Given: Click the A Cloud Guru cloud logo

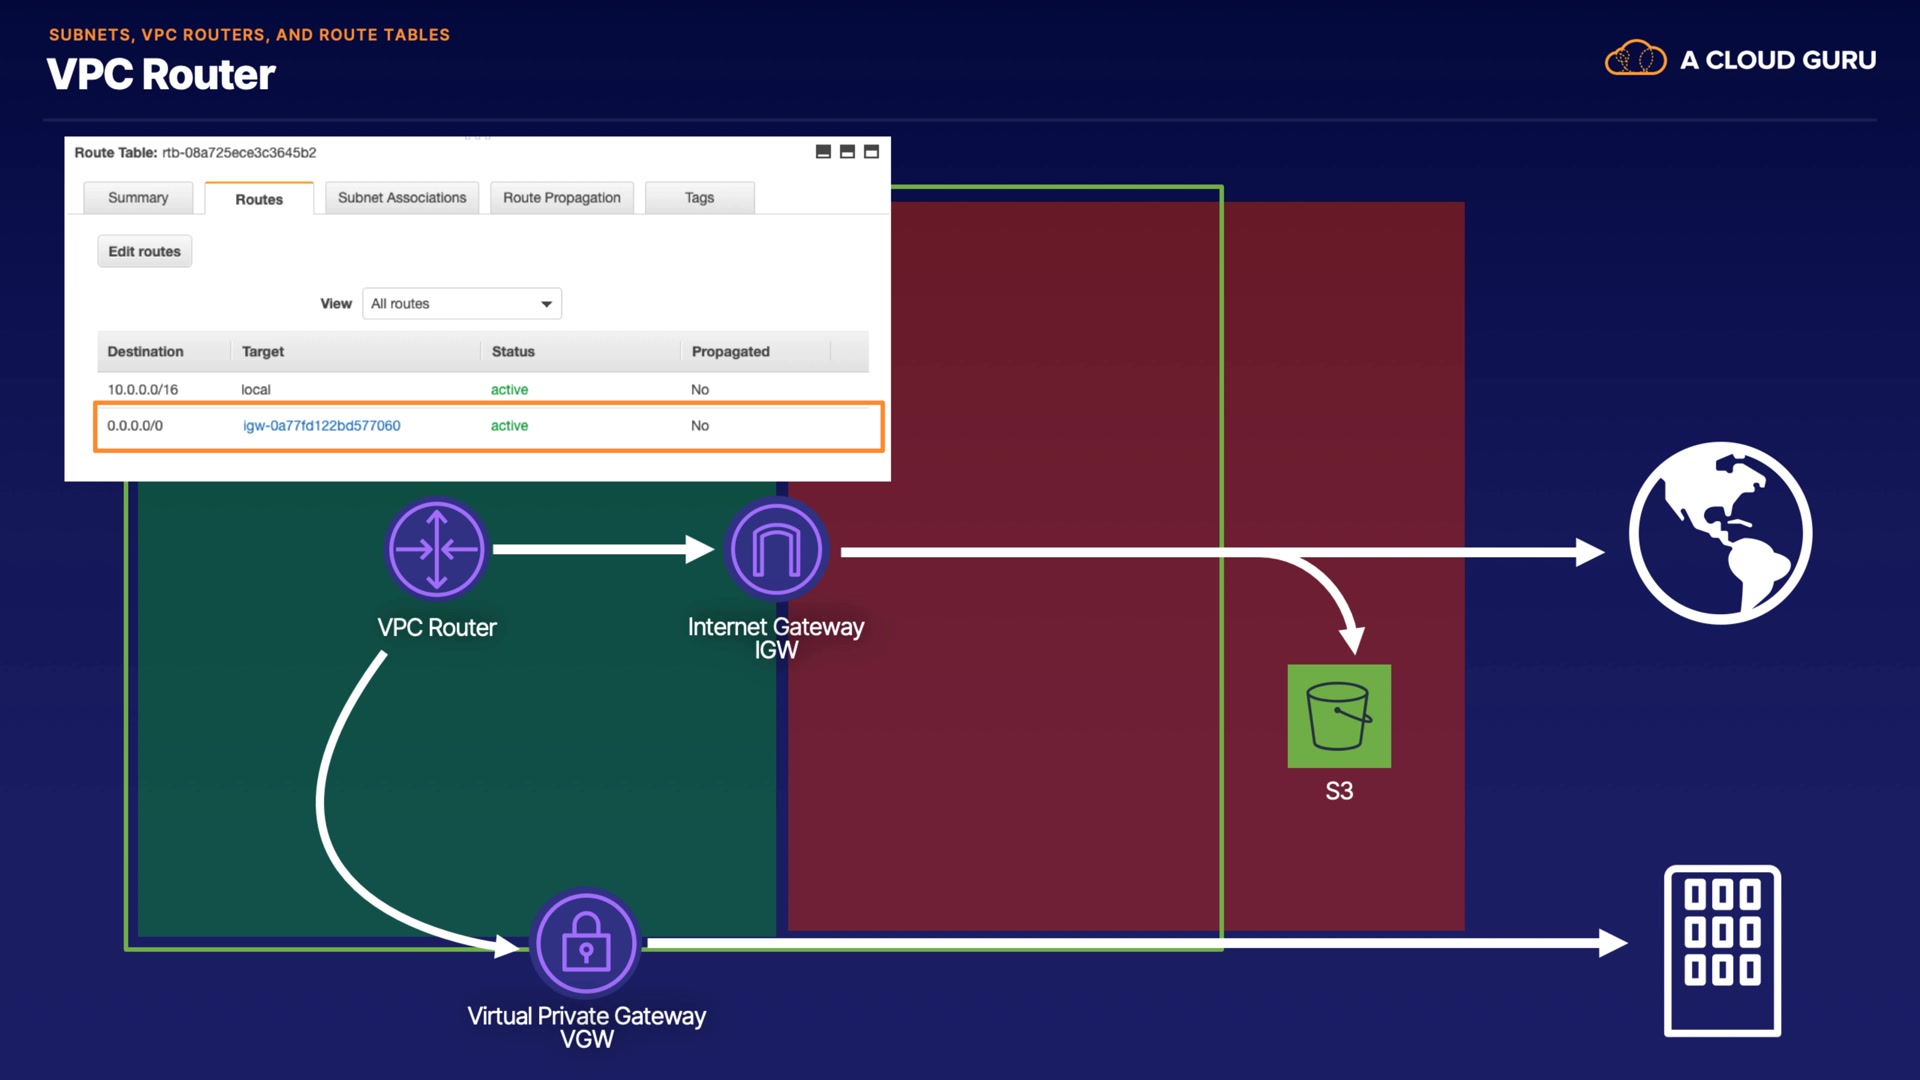Looking at the screenshot, I should (1635, 59).
